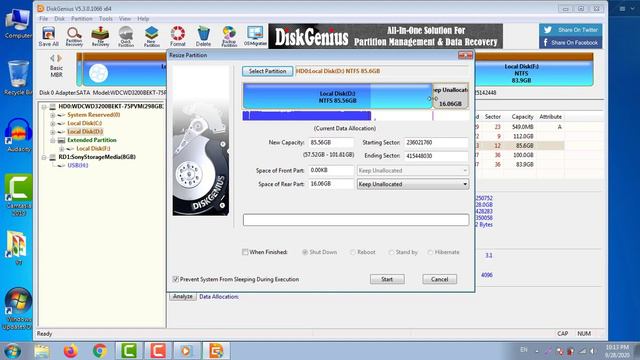The width and height of the screenshot is (640, 360).
Task: Click Starting Sector input field
Action: pos(436,142)
